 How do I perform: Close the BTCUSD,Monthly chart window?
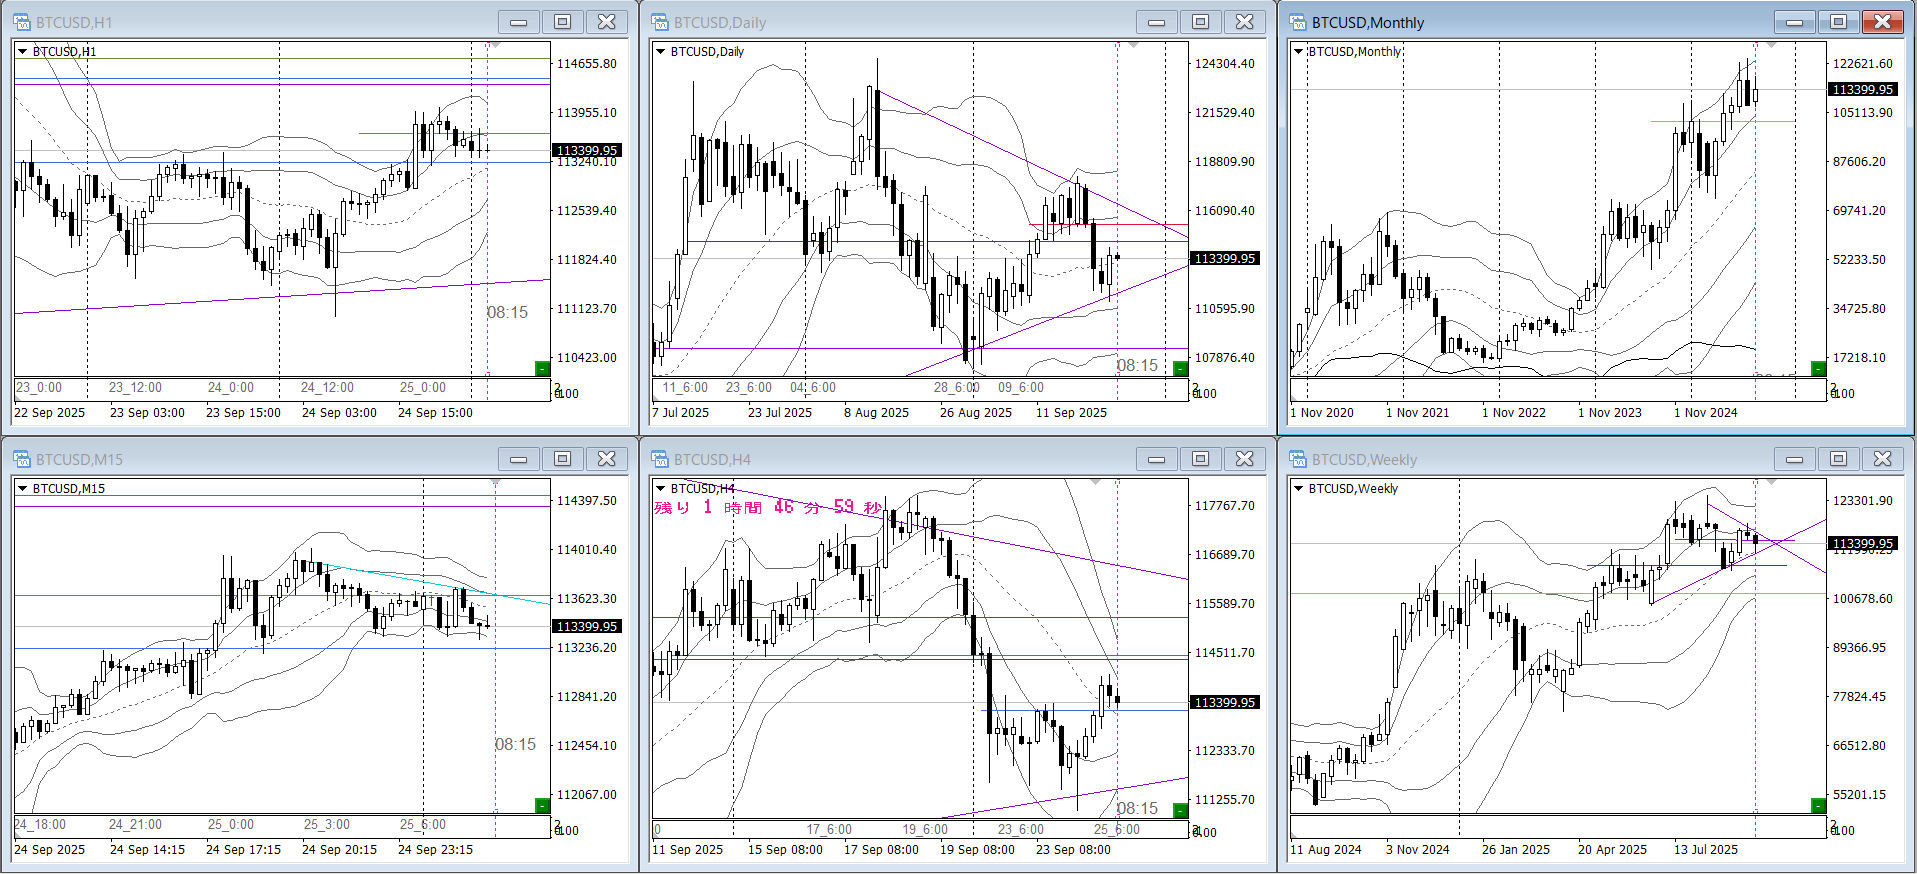(x=1882, y=22)
